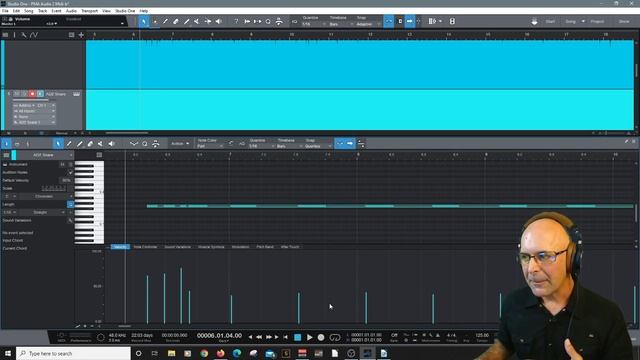
Task: Select the editor Paint tool
Action: pos(80,144)
